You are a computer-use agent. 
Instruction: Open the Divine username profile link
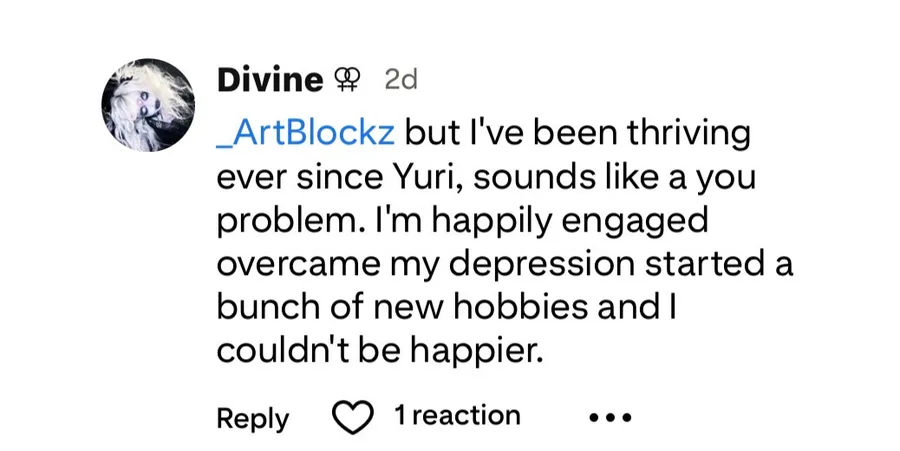(x=269, y=80)
